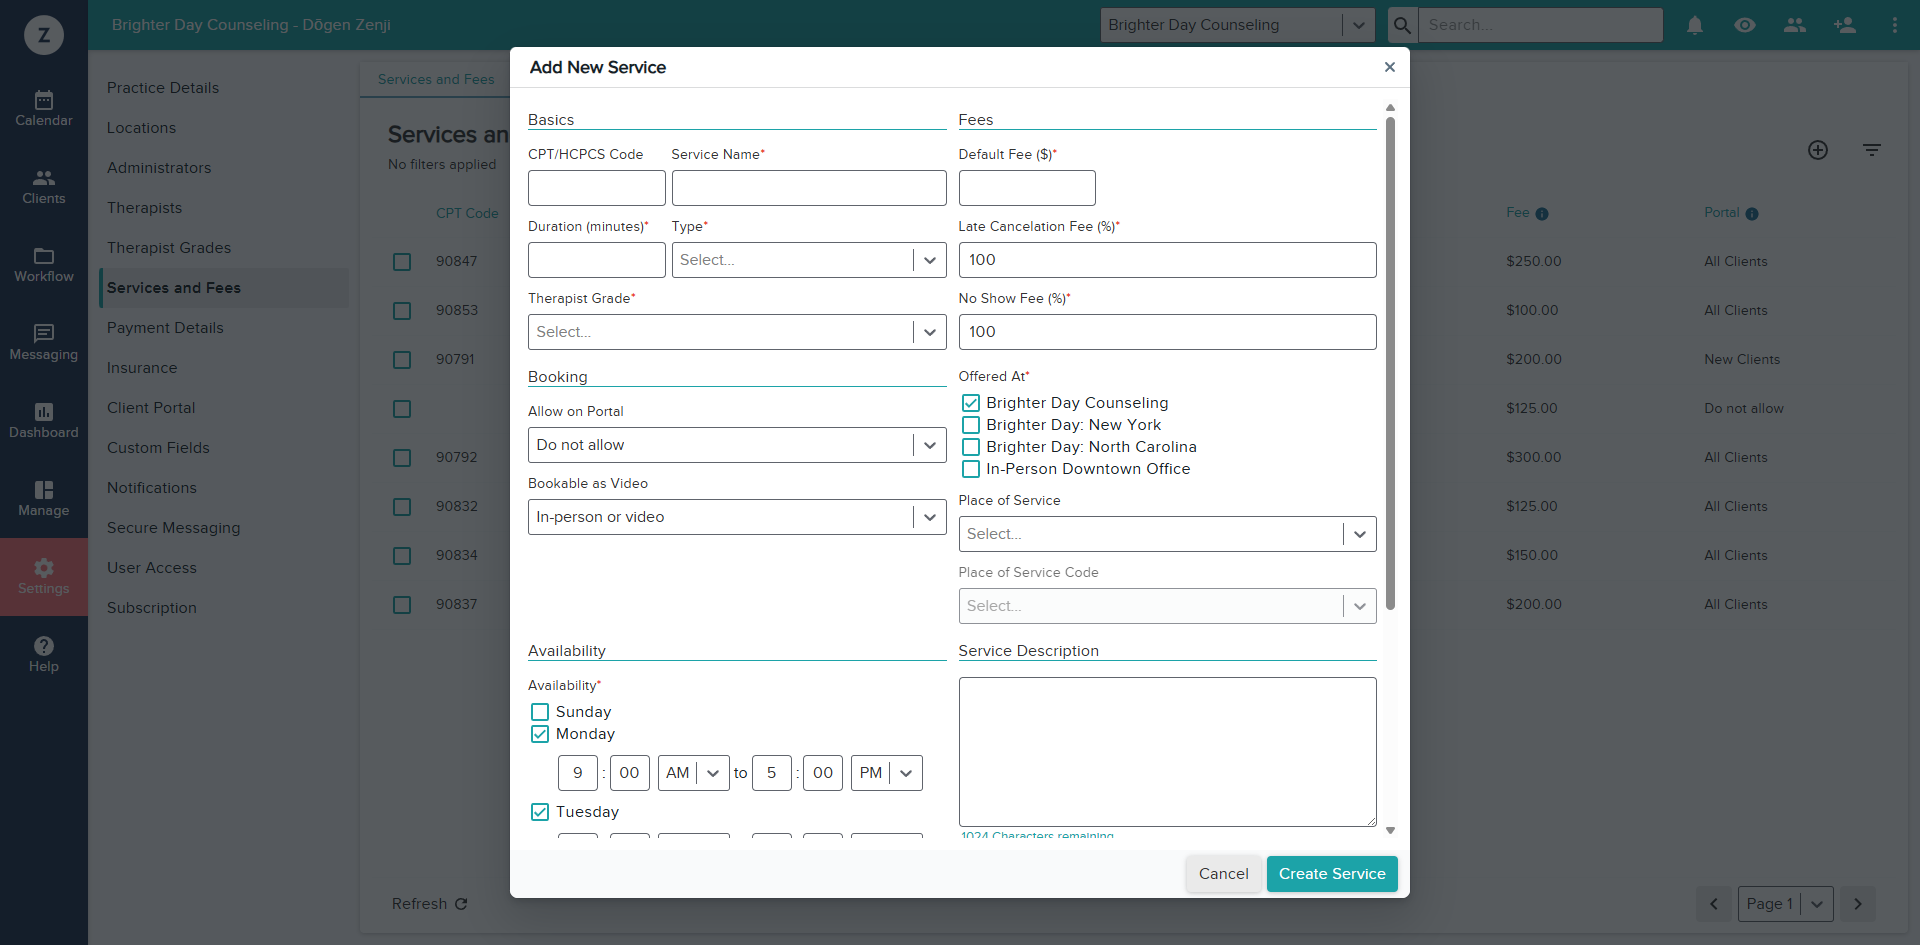Open the Insurance settings page
Screen dimensions: 1920x945
pos(142,368)
